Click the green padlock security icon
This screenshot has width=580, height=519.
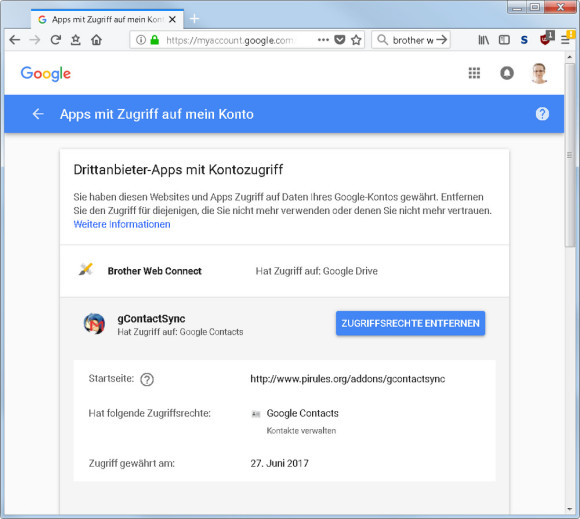coord(155,40)
